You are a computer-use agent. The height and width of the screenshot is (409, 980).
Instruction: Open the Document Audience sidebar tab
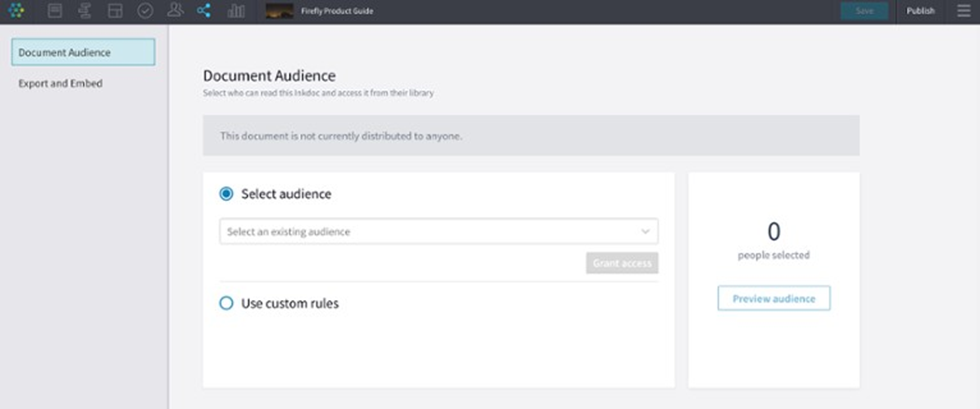point(83,52)
